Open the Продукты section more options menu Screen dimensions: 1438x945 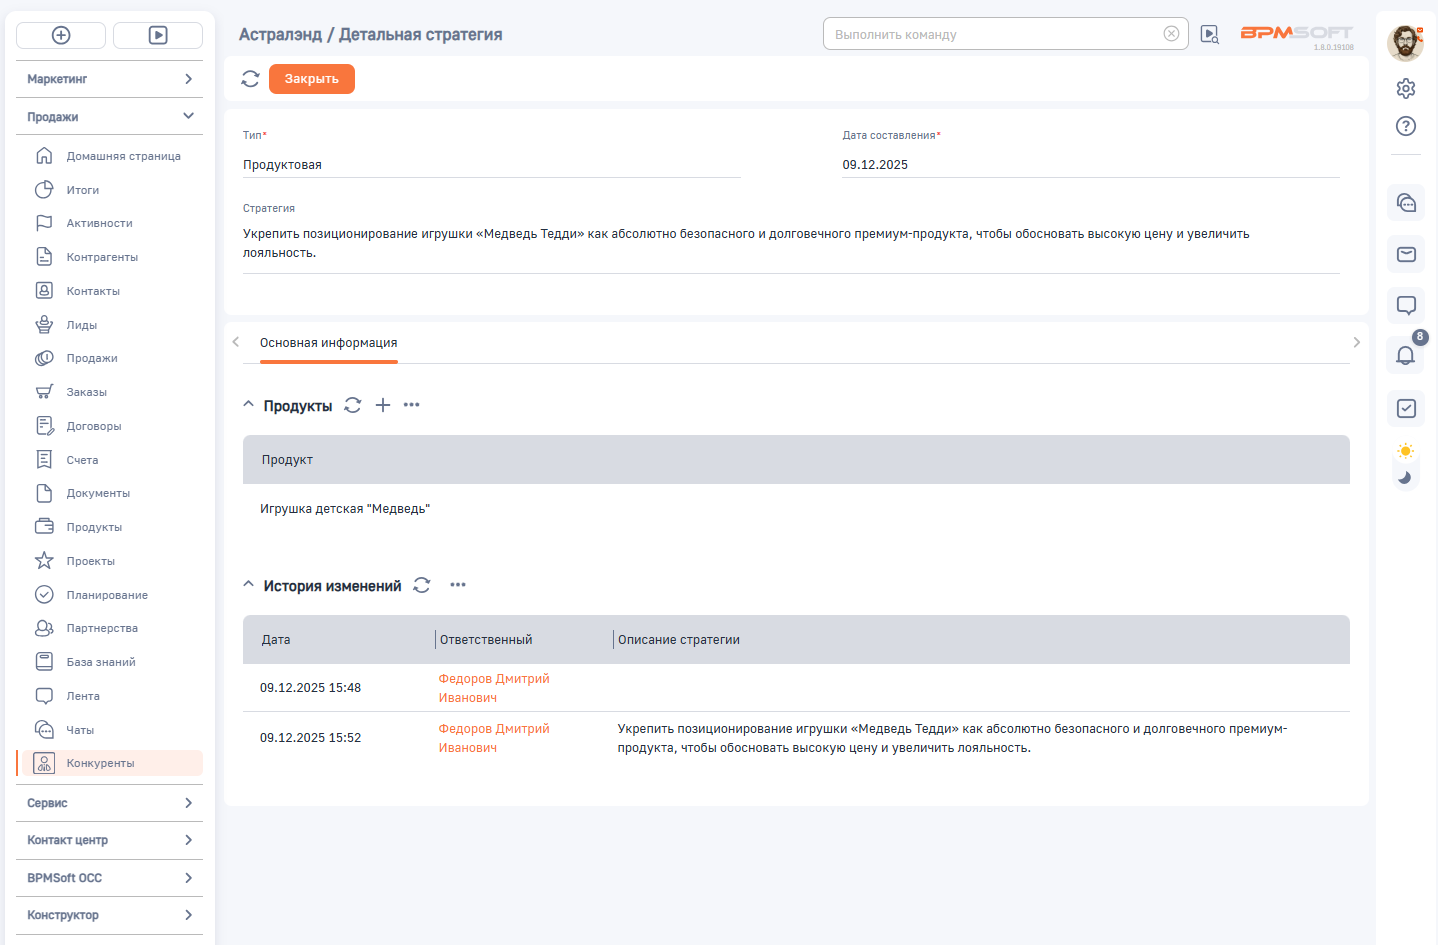click(x=412, y=405)
